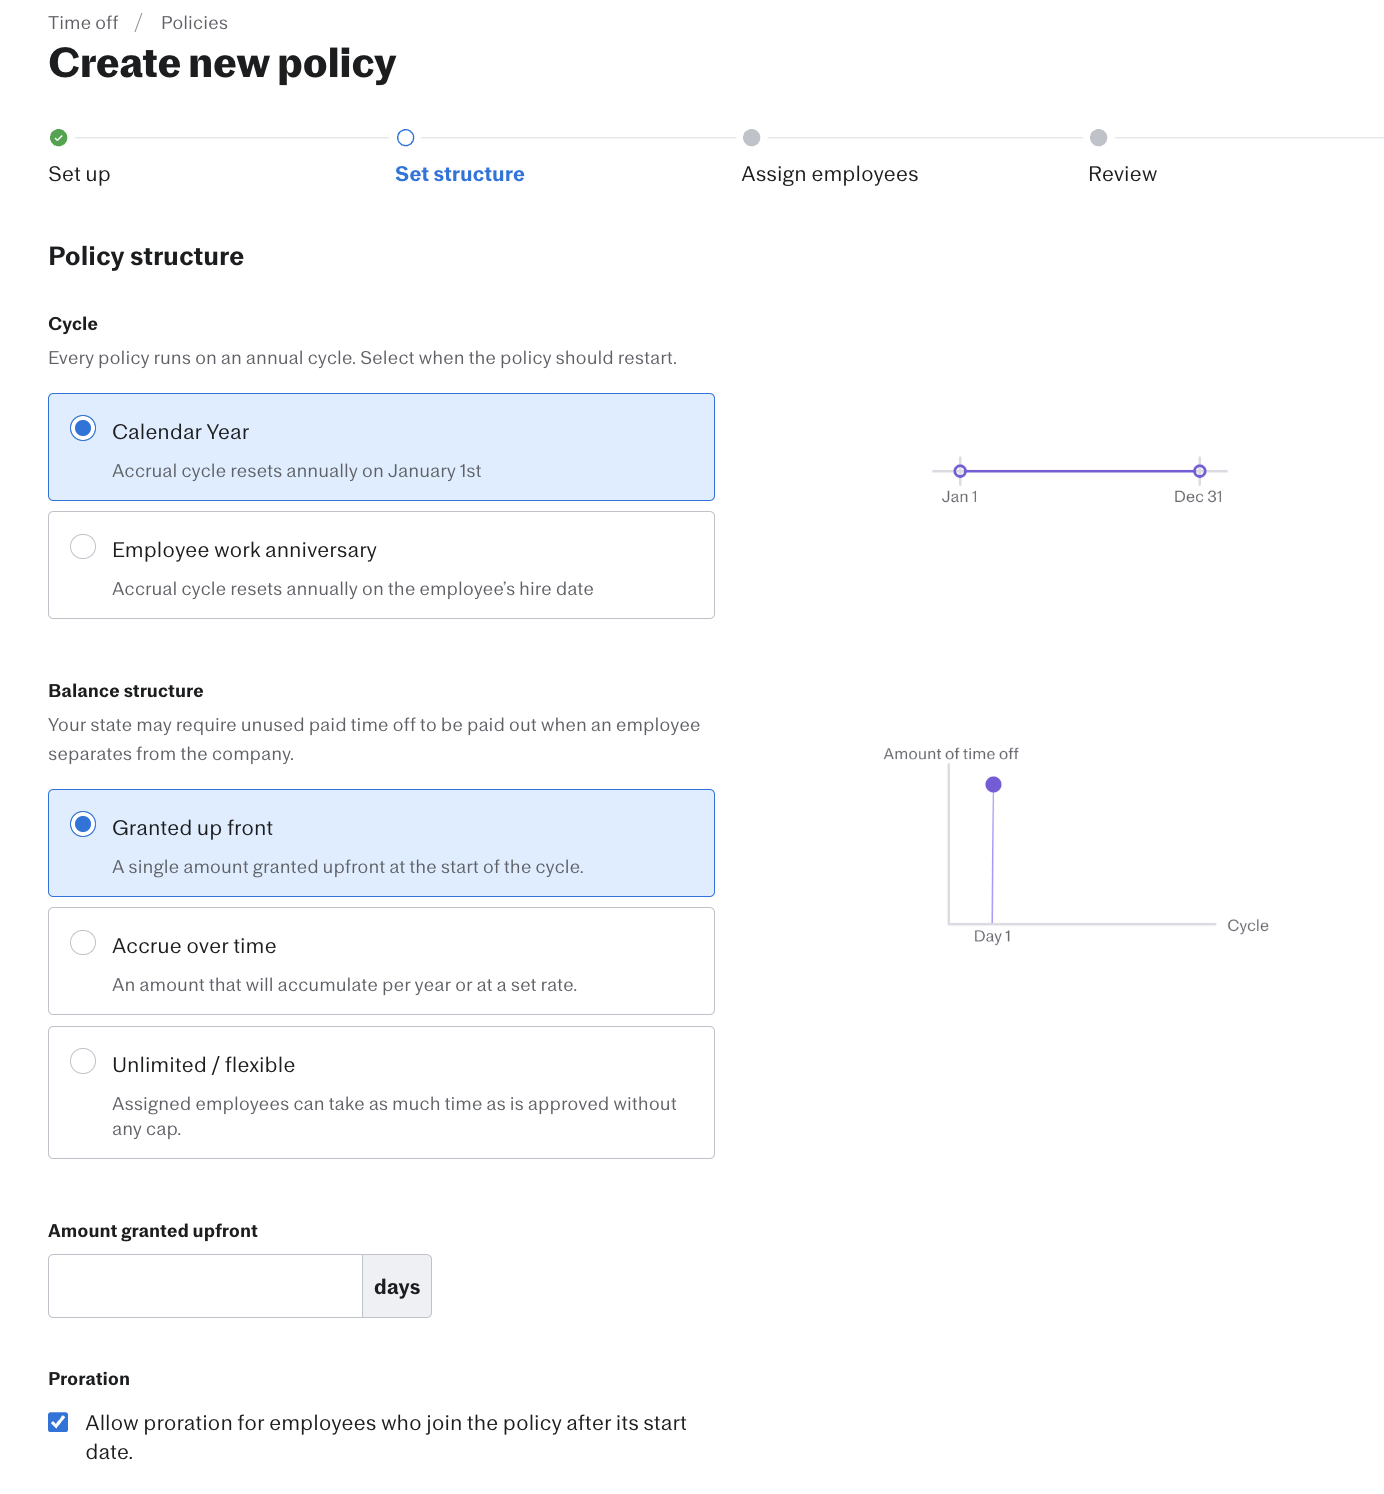1384x1494 pixels.
Task: Click the Set structure step circle
Action: point(405,138)
